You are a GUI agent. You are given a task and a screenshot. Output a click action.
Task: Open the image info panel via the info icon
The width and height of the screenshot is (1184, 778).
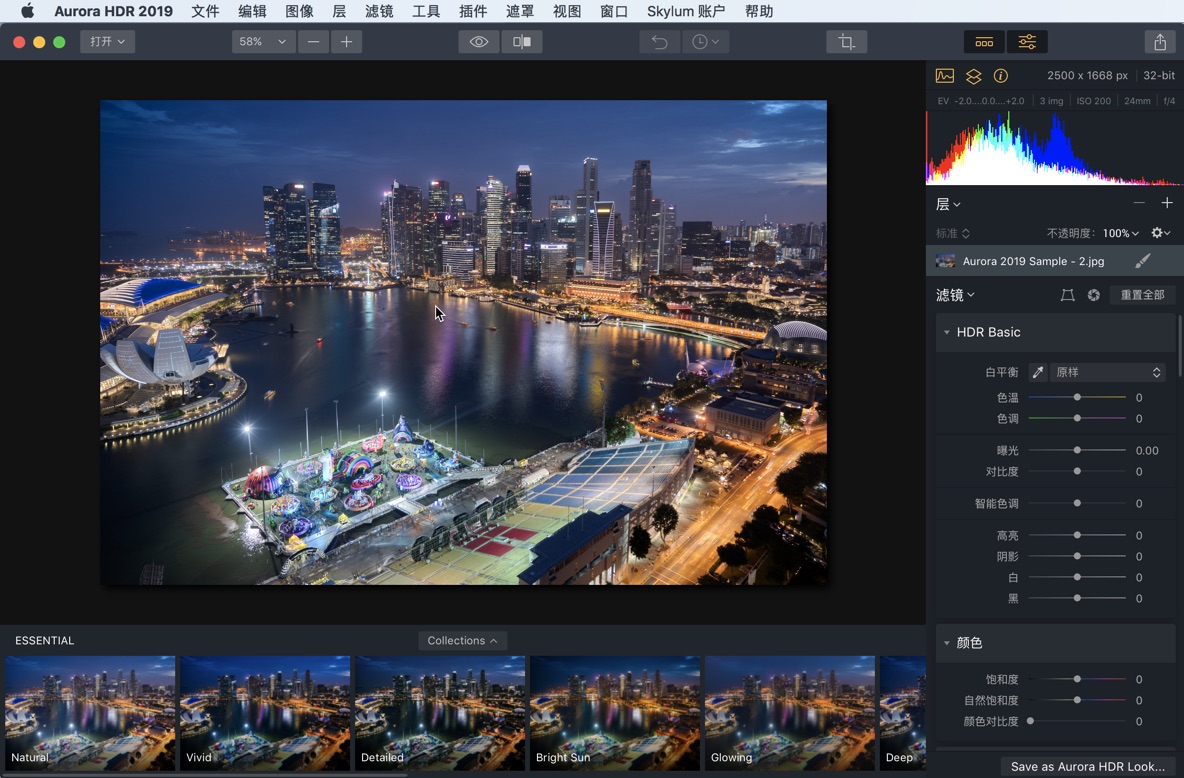tap(1000, 75)
